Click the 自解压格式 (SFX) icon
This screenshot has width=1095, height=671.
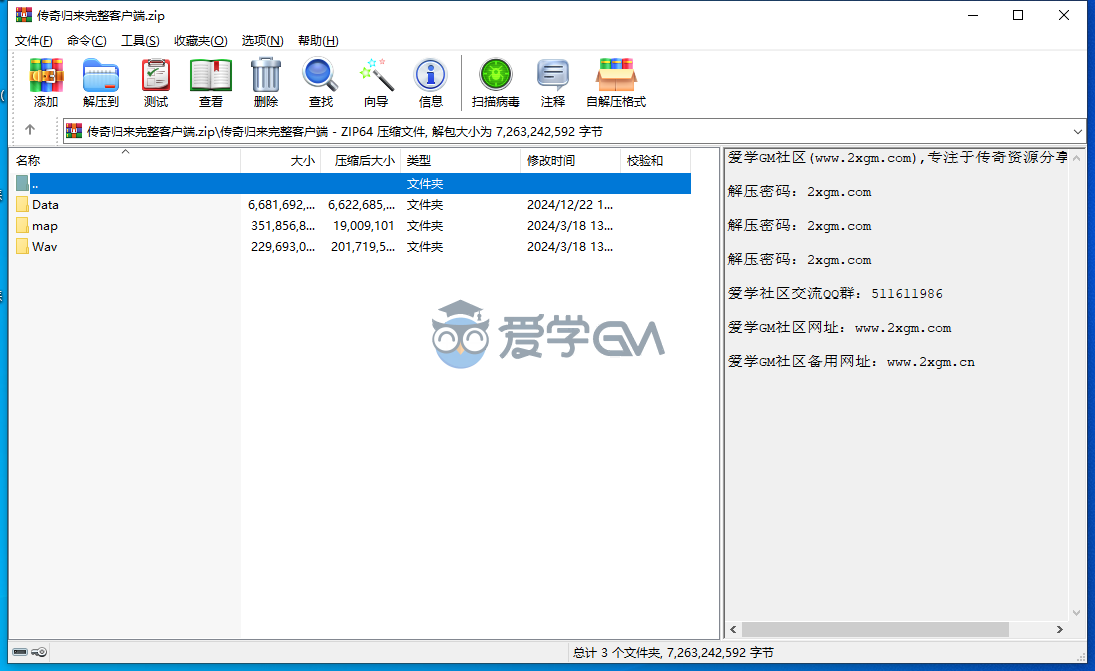click(x=616, y=75)
